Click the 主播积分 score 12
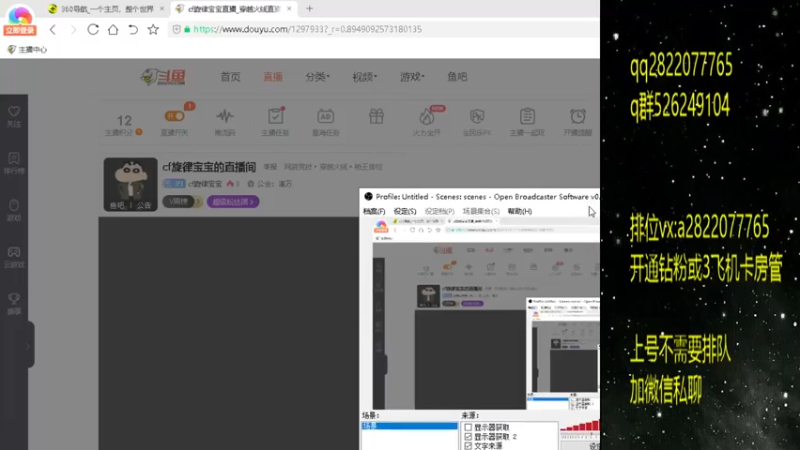800x450 pixels. tap(124, 120)
